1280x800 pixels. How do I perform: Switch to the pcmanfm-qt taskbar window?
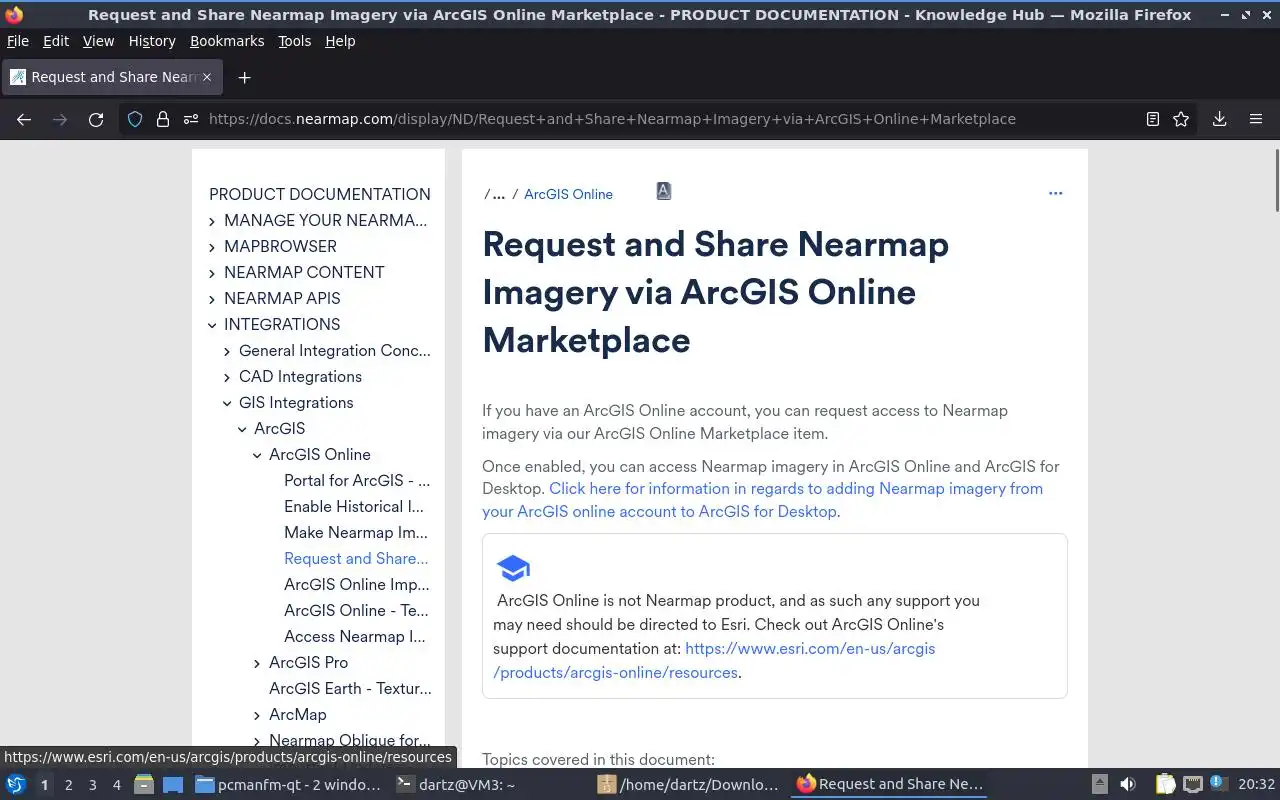pos(288,784)
